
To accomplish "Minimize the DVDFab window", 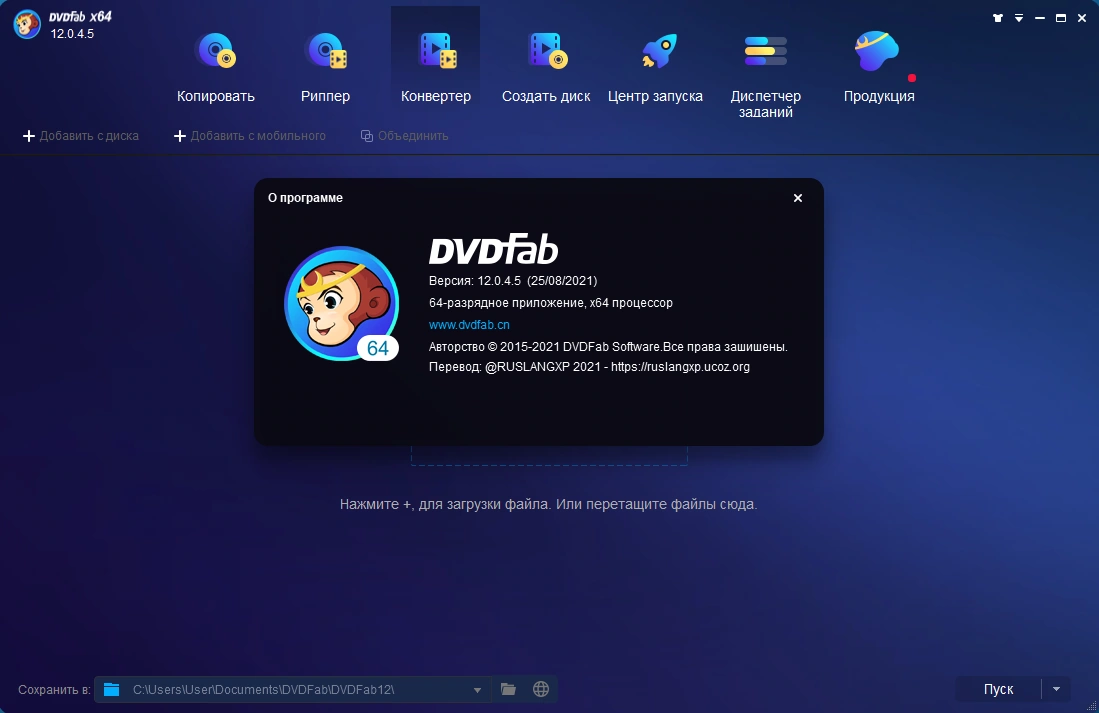I will 1039,18.
